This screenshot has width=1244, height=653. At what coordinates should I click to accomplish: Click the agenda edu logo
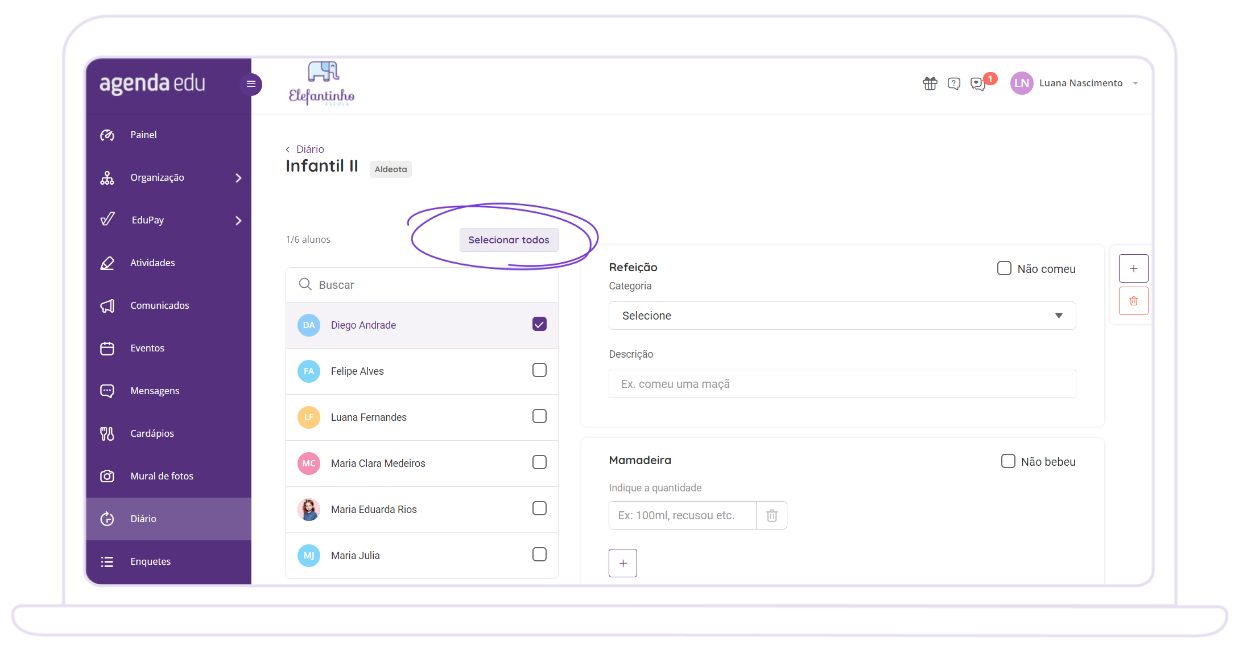click(152, 84)
